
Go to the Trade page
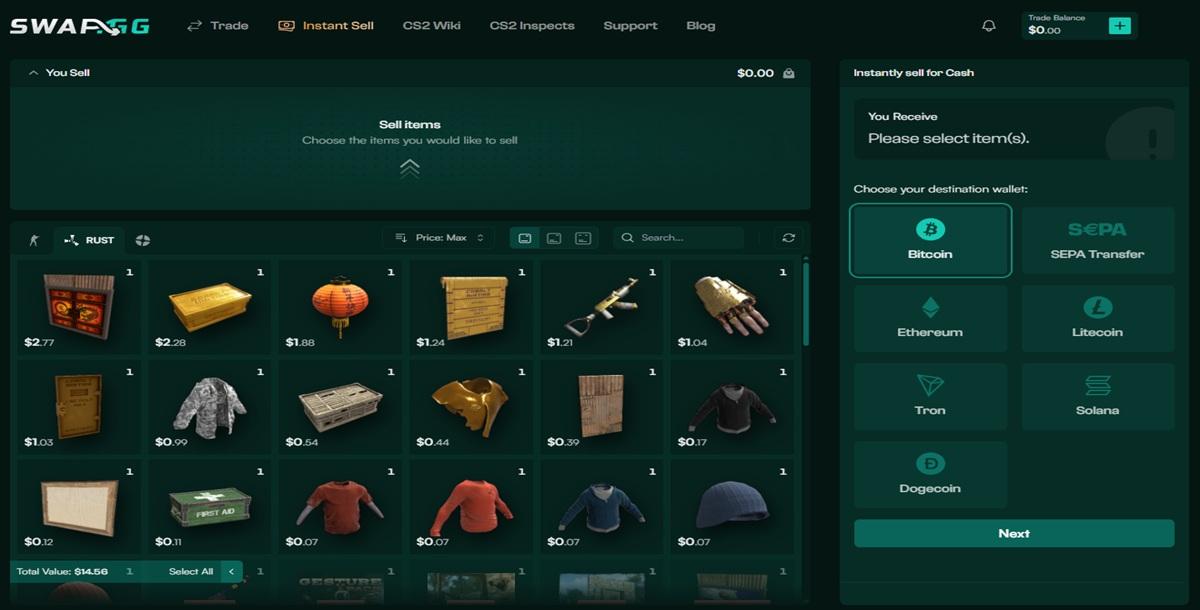[x=217, y=26]
